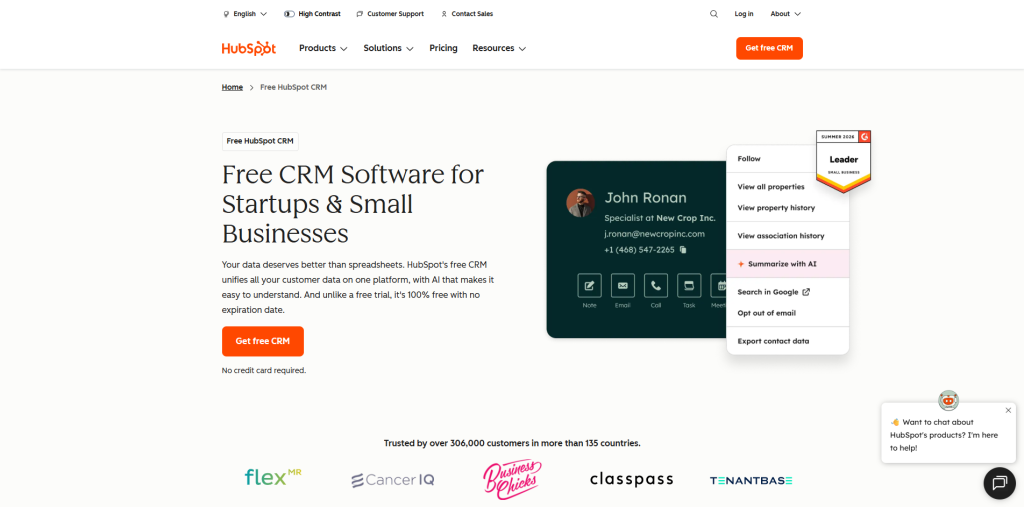Click the Free HubSpot CRM tag label
1024x507 pixels.
click(260, 141)
